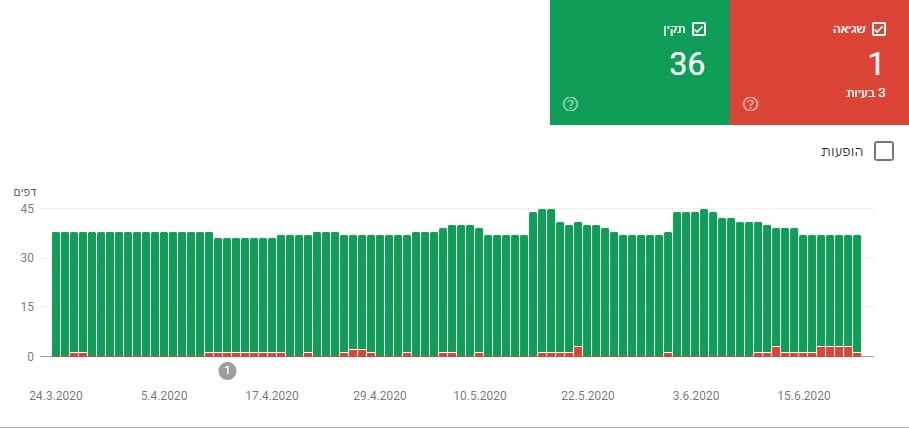The width and height of the screenshot is (909, 428).
Task: Click the 29.4.2020 date axis label
Action: pyautogui.click(x=380, y=396)
